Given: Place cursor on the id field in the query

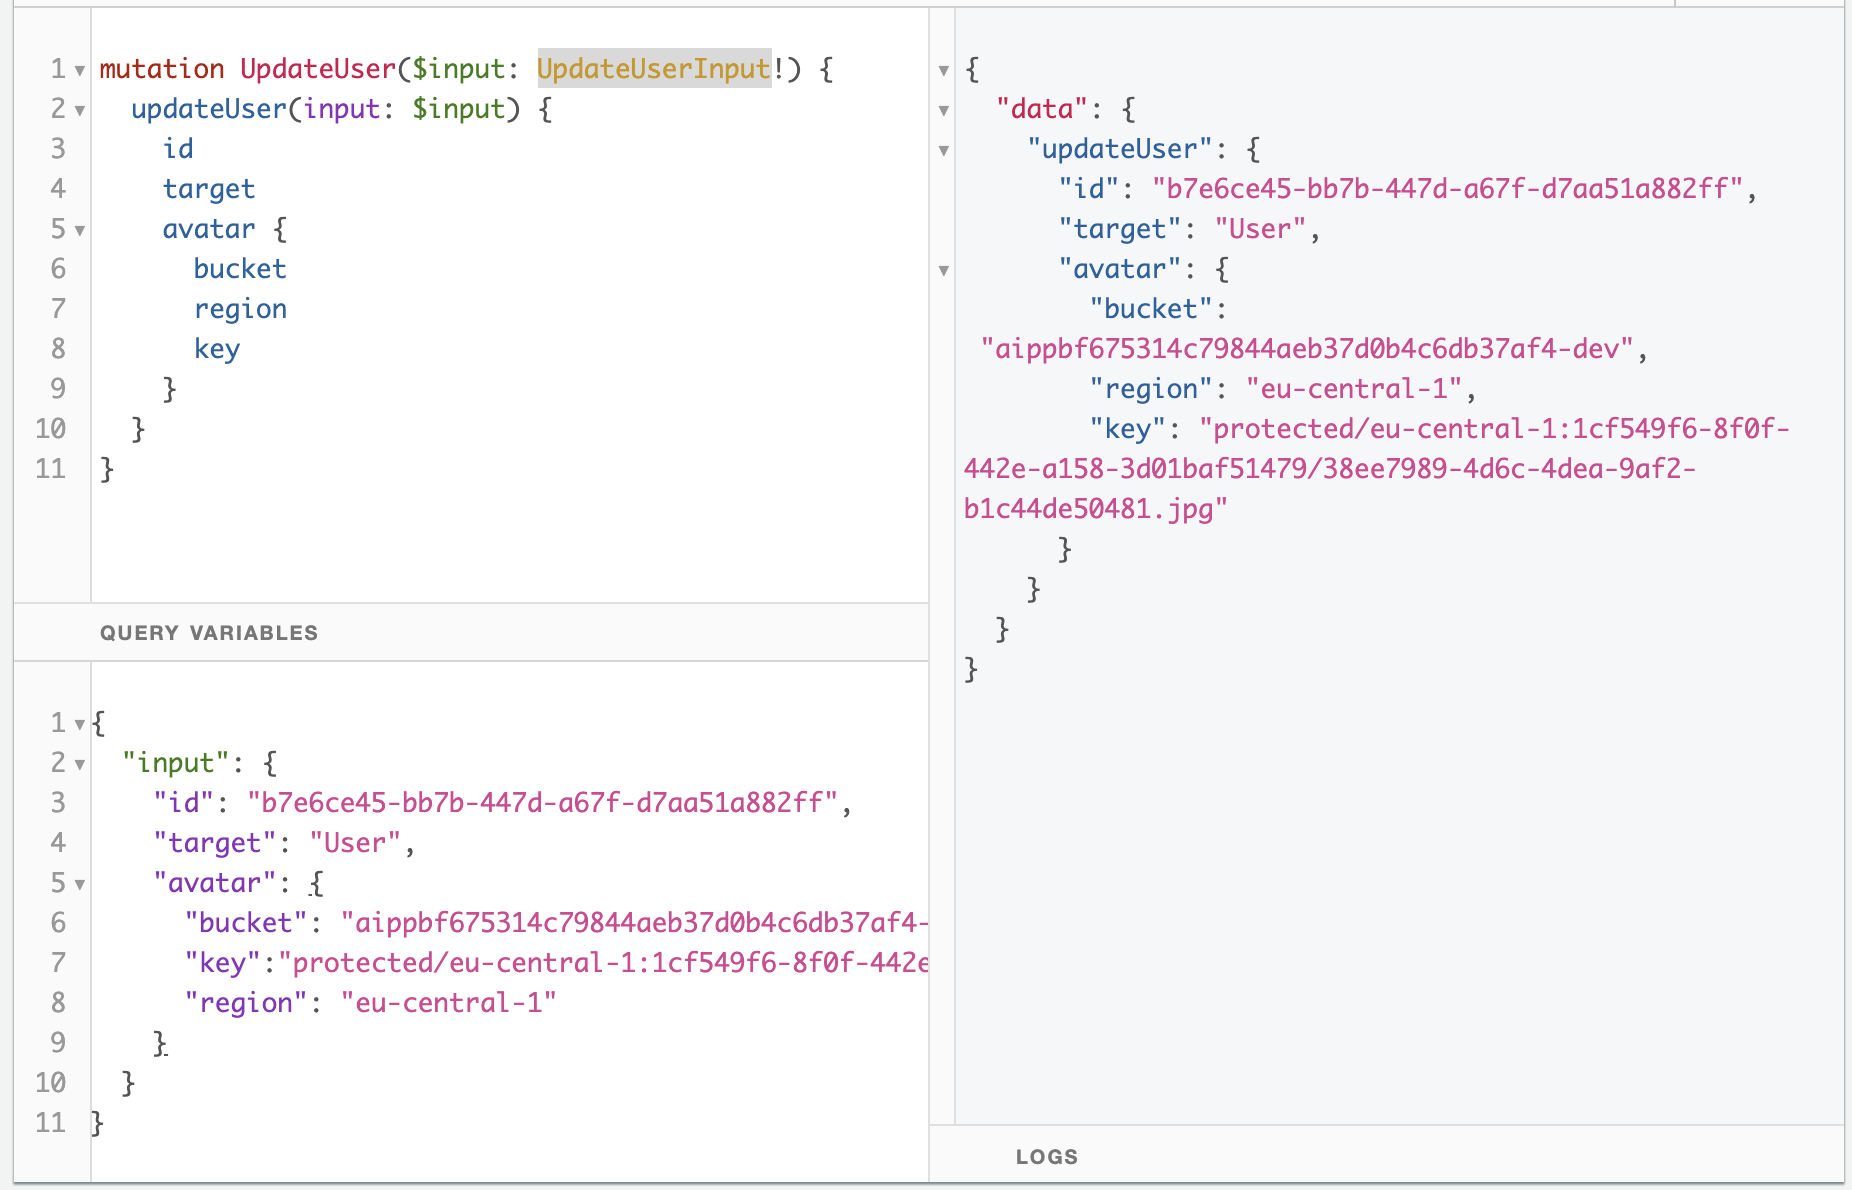Looking at the screenshot, I should pyautogui.click(x=179, y=148).
